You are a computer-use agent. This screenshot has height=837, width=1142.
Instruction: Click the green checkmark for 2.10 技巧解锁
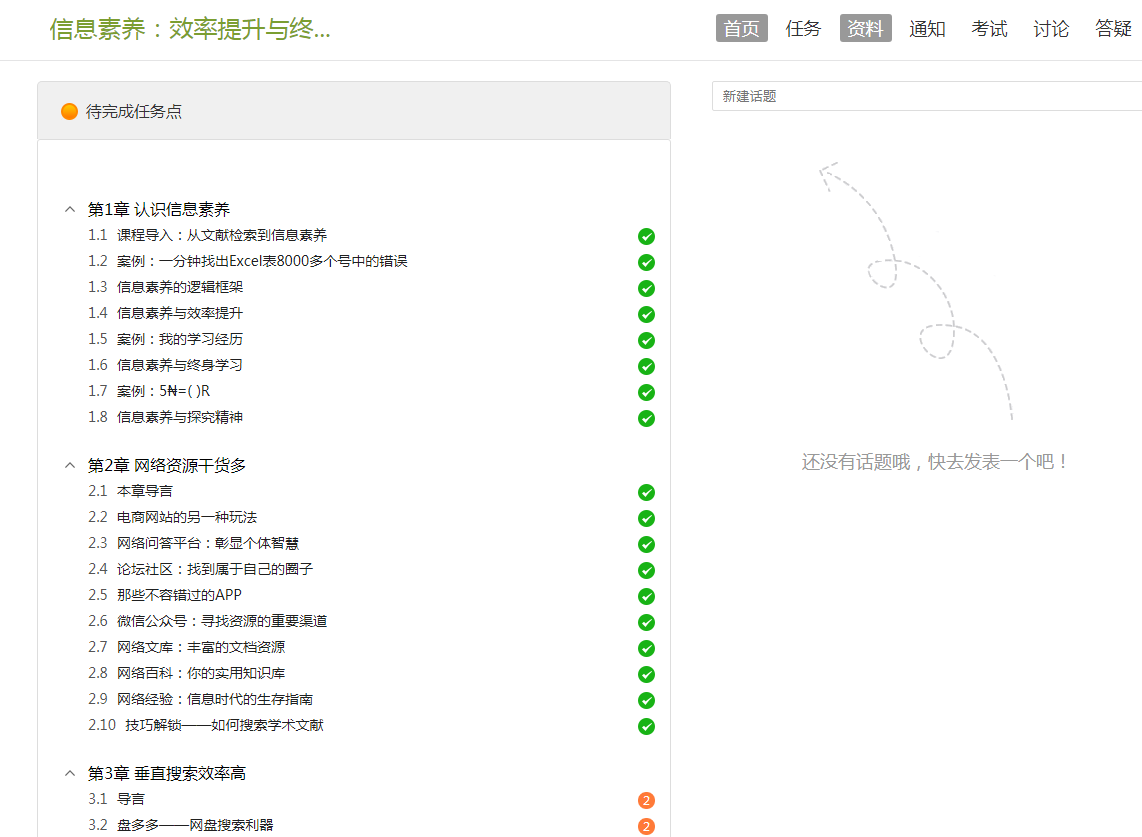click(x=646, y=727)
